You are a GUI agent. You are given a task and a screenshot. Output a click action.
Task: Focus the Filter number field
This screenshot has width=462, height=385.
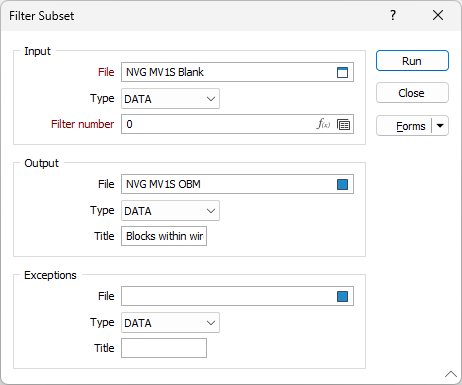click(x=218, y=124)
